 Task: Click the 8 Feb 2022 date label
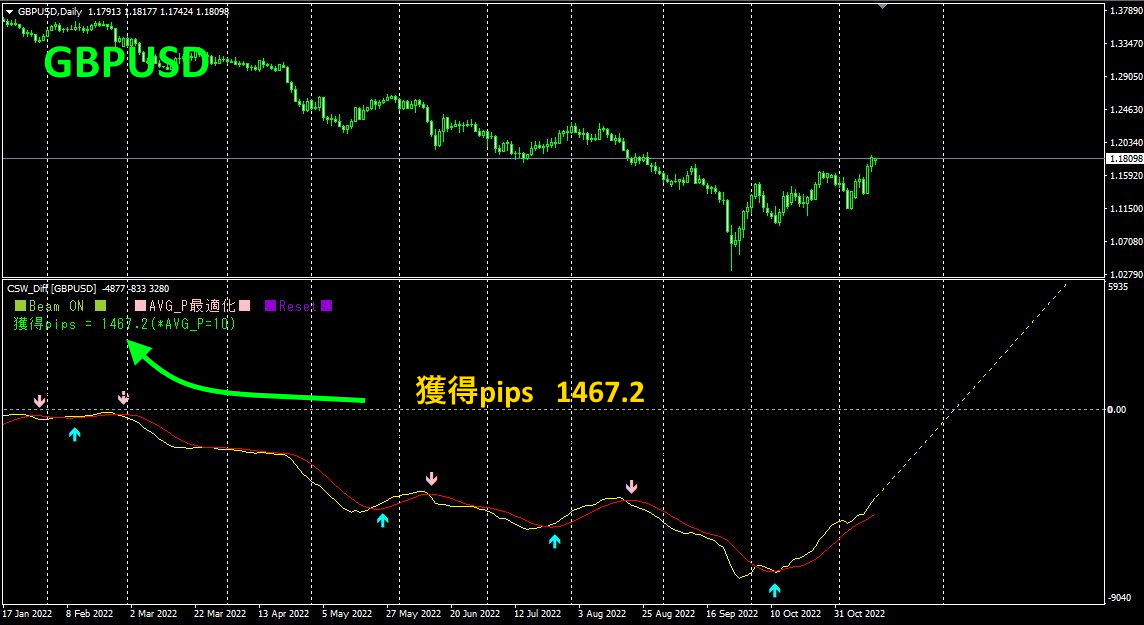coord(90,613)
